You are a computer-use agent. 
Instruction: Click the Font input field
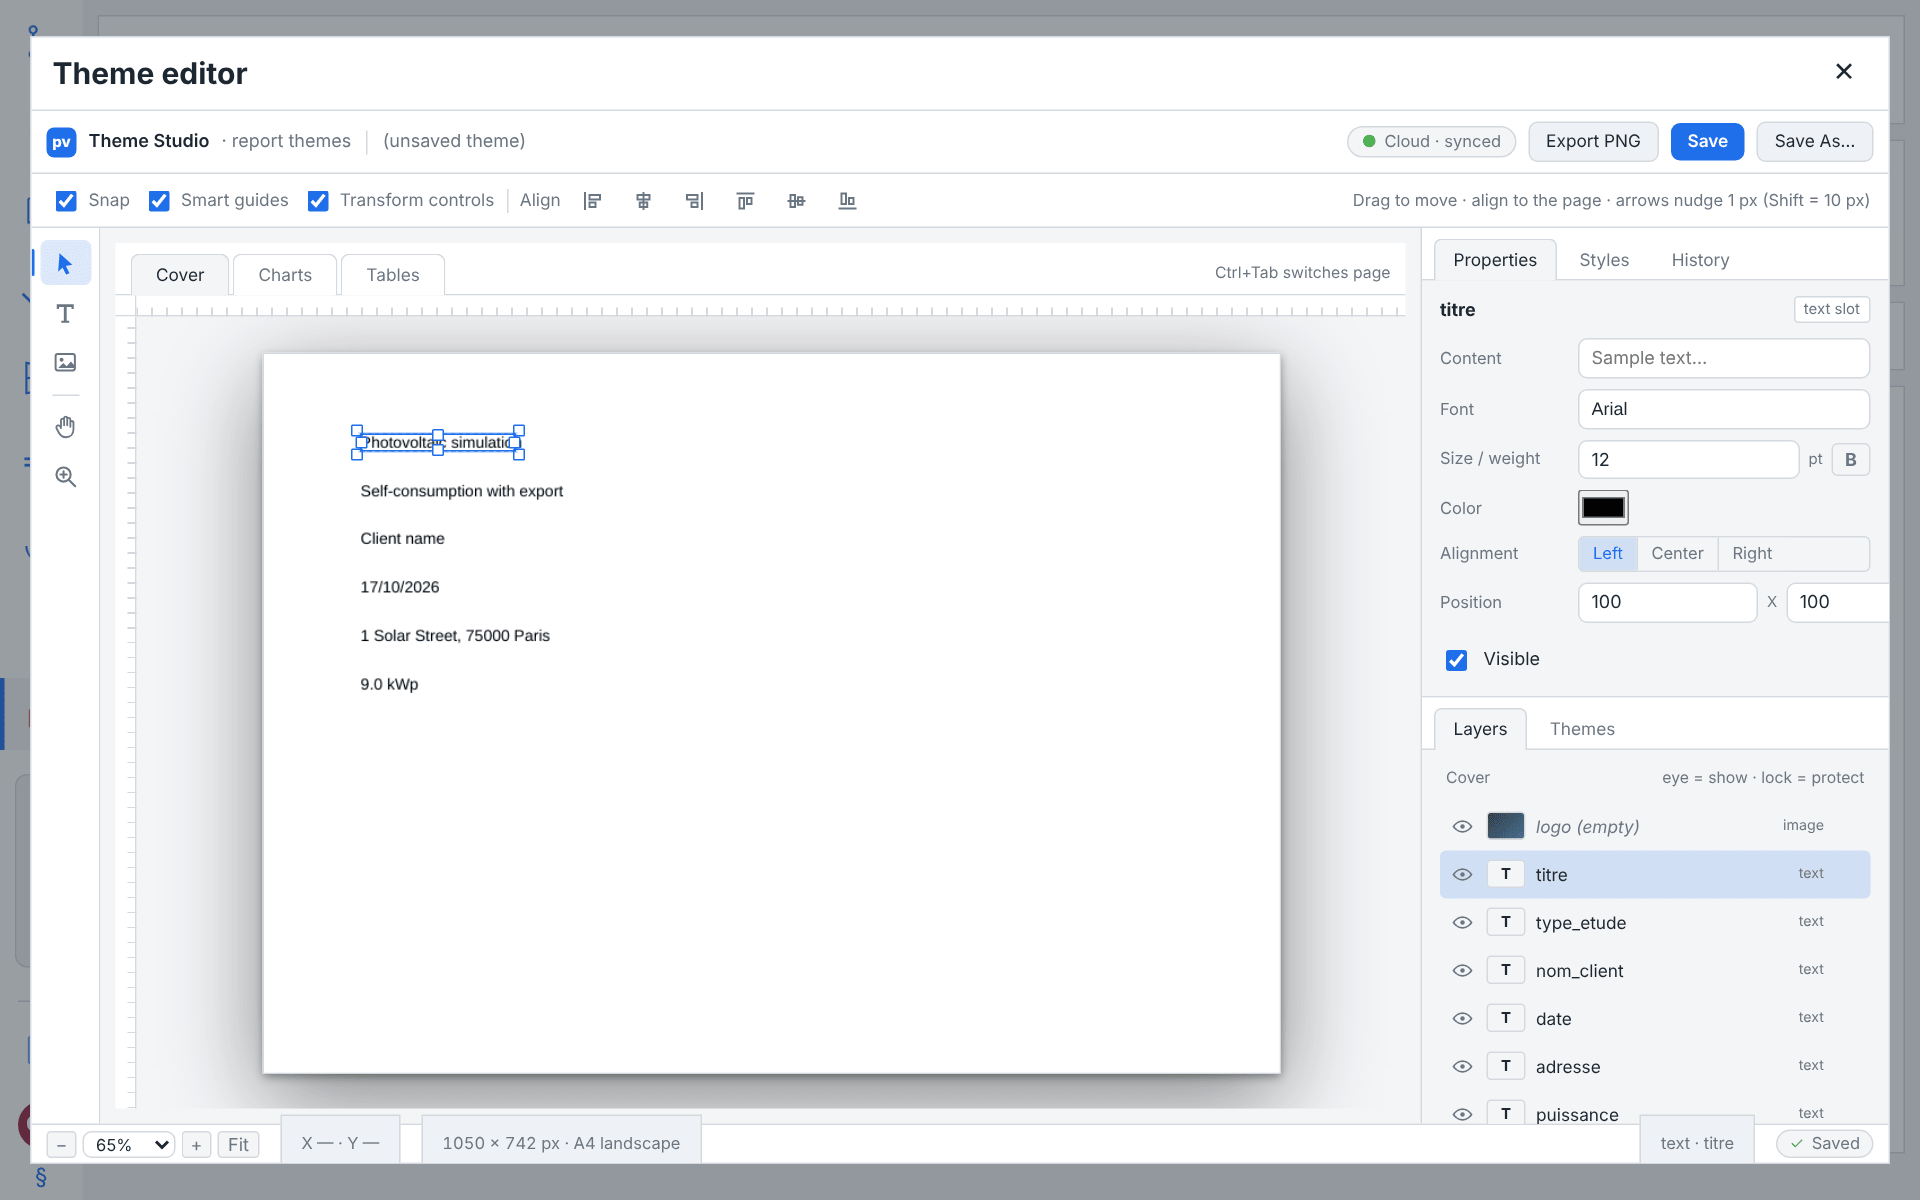point(1724,409)
